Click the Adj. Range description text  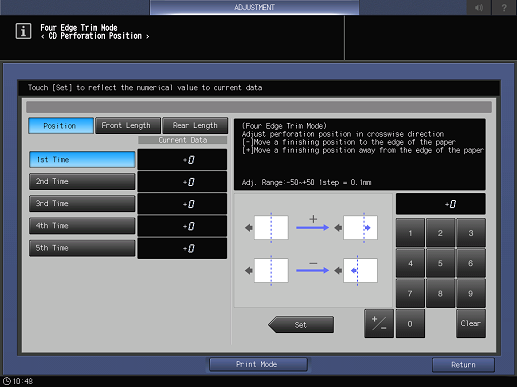(306, 182)
